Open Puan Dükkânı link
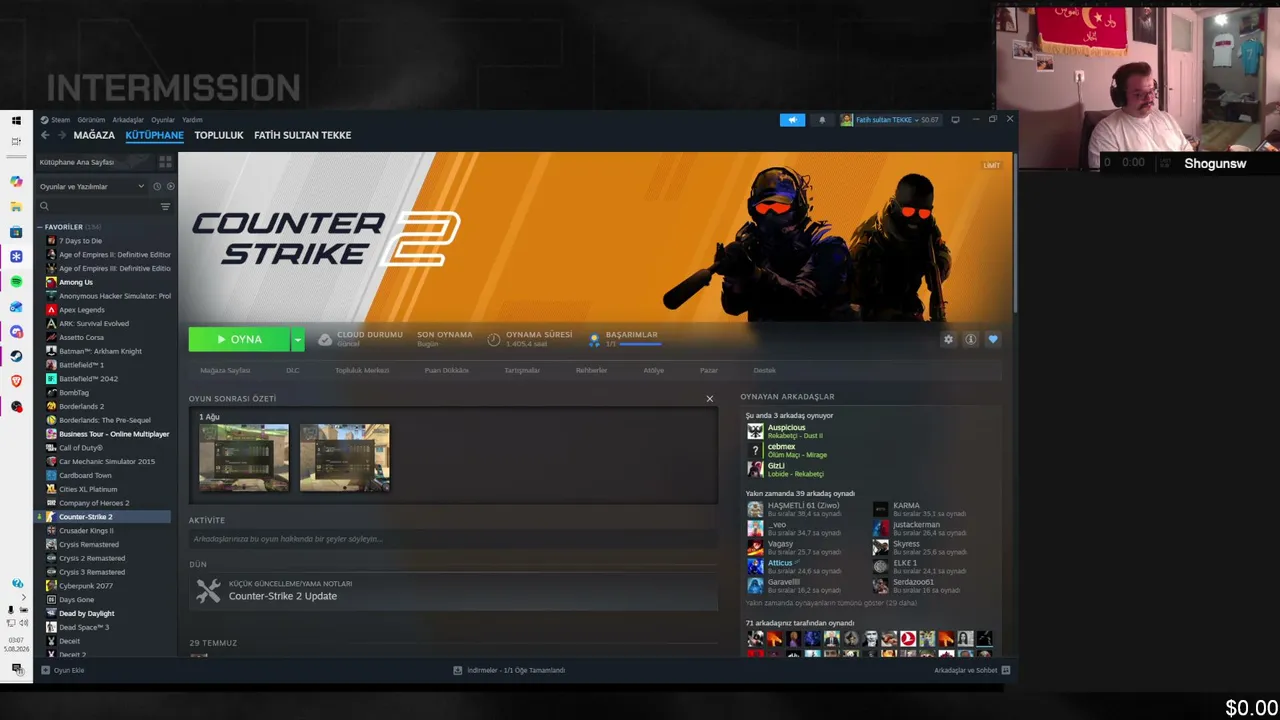 coord(446,370)
